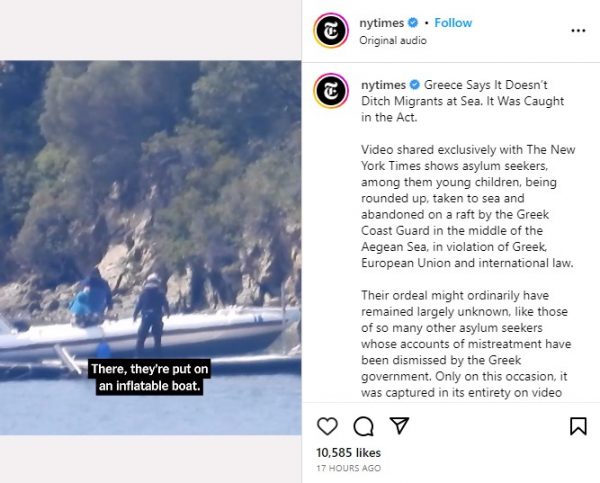Open nytimes username in the caption
The image size is (600, 483).
[383, 85]
